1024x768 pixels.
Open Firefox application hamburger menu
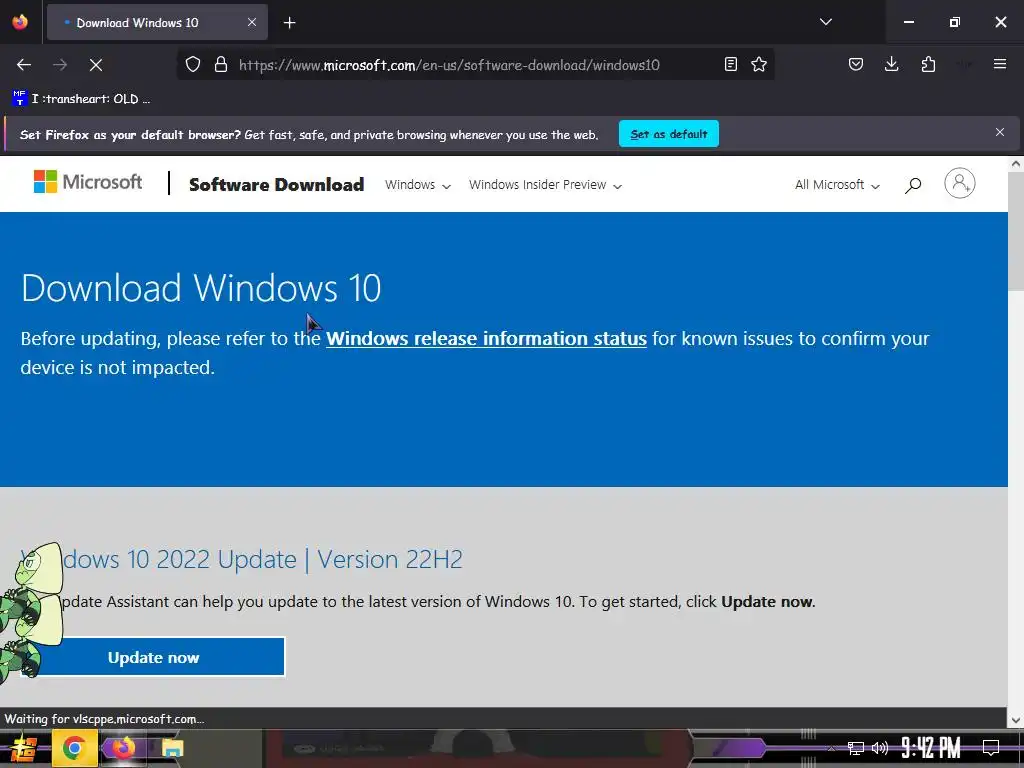coord(1000,64)
